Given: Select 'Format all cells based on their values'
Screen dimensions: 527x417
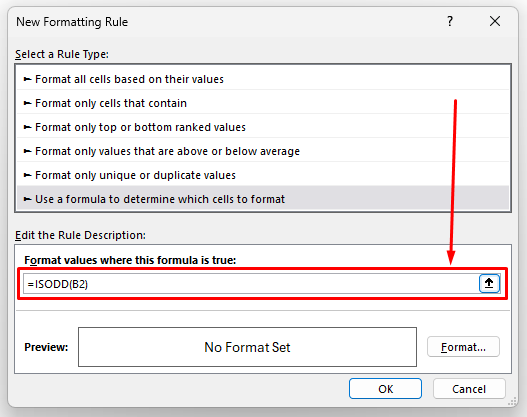Looking at the screenshot, I should coord(263,79).
